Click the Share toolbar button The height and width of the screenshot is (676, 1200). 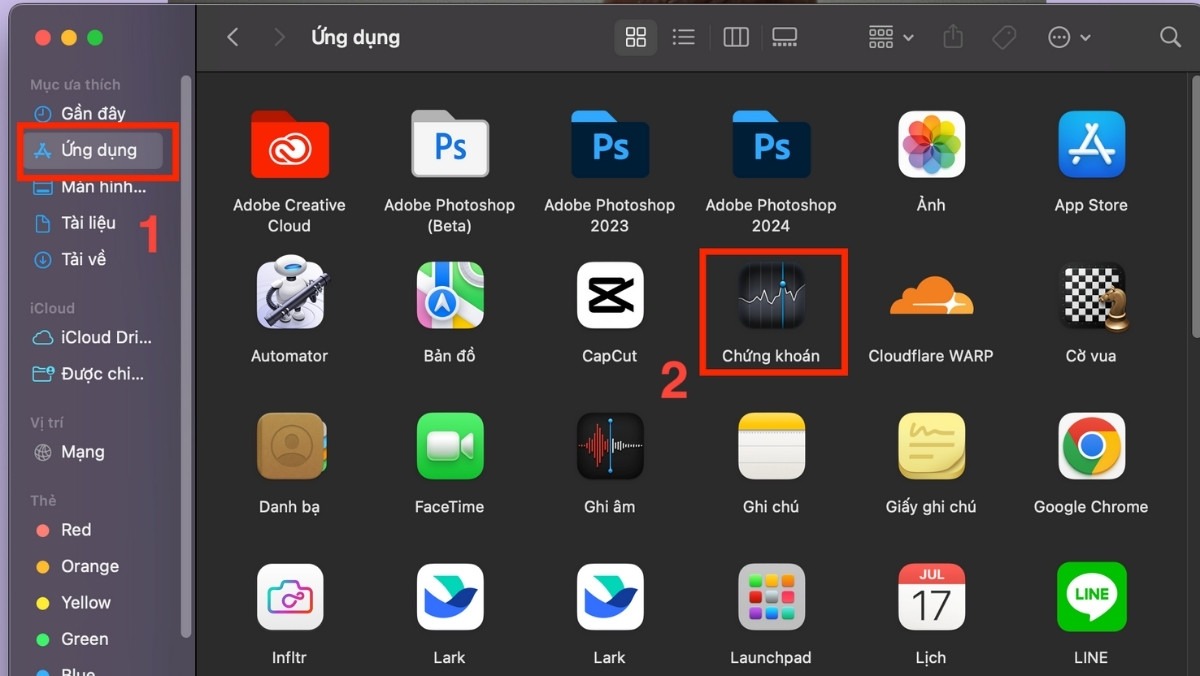click(x=953, y=37)
